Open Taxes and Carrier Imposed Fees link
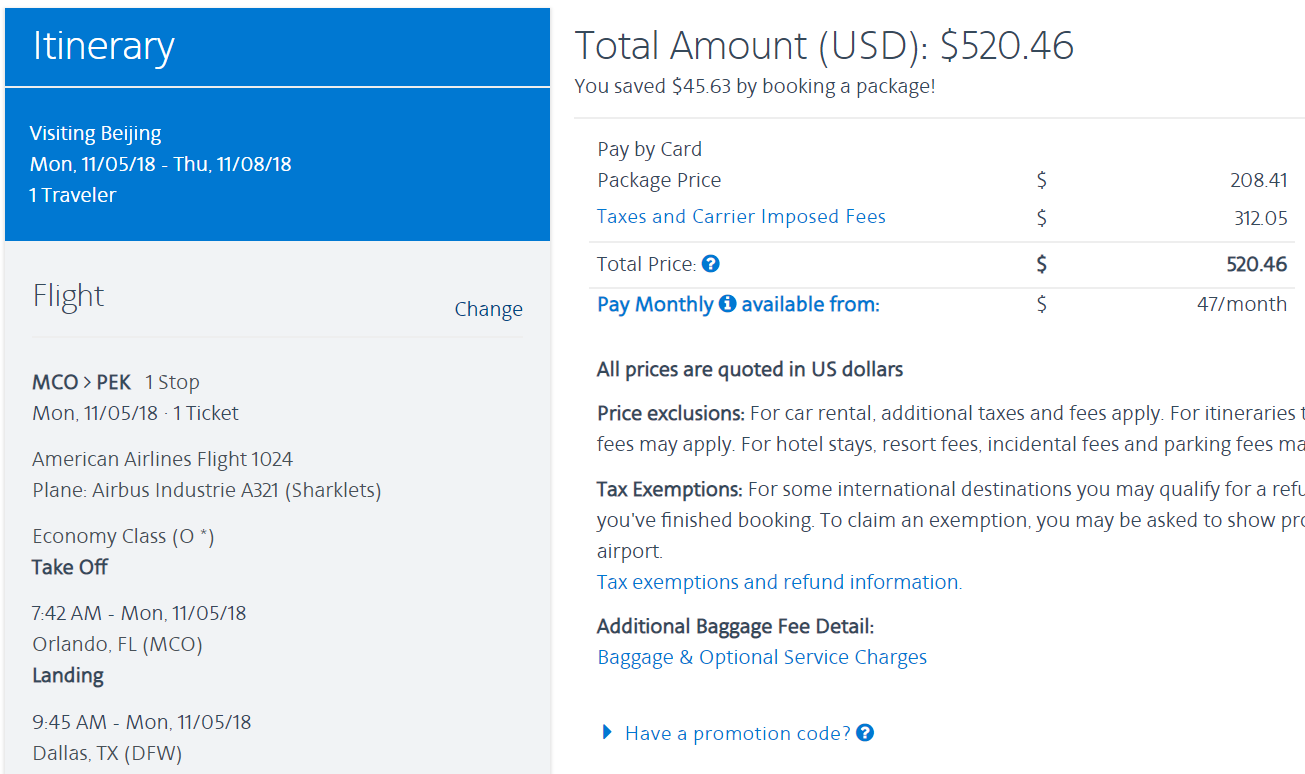 741,217
